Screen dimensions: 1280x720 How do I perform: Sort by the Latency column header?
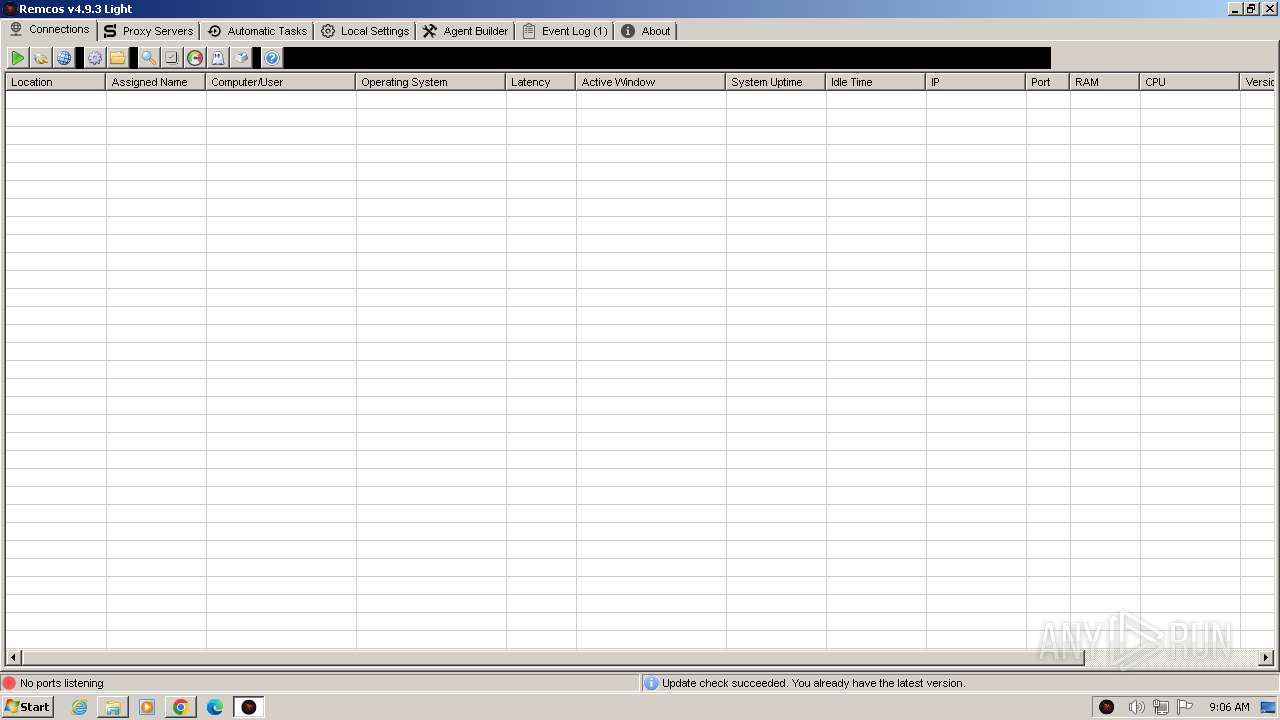pyautogui.click(x=540, y=82)
